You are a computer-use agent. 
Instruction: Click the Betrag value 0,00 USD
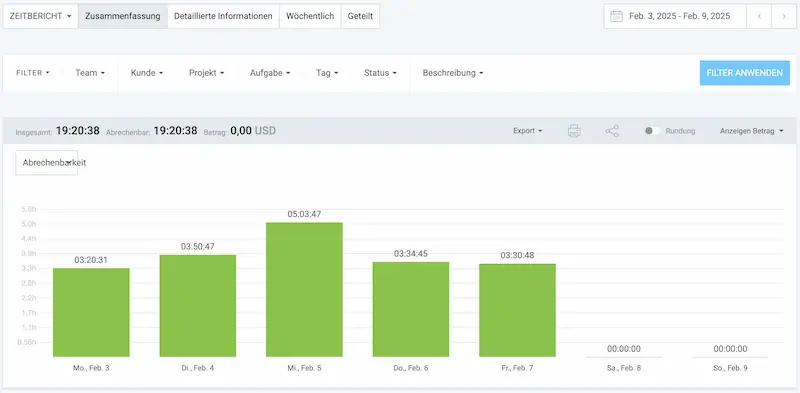253,131
